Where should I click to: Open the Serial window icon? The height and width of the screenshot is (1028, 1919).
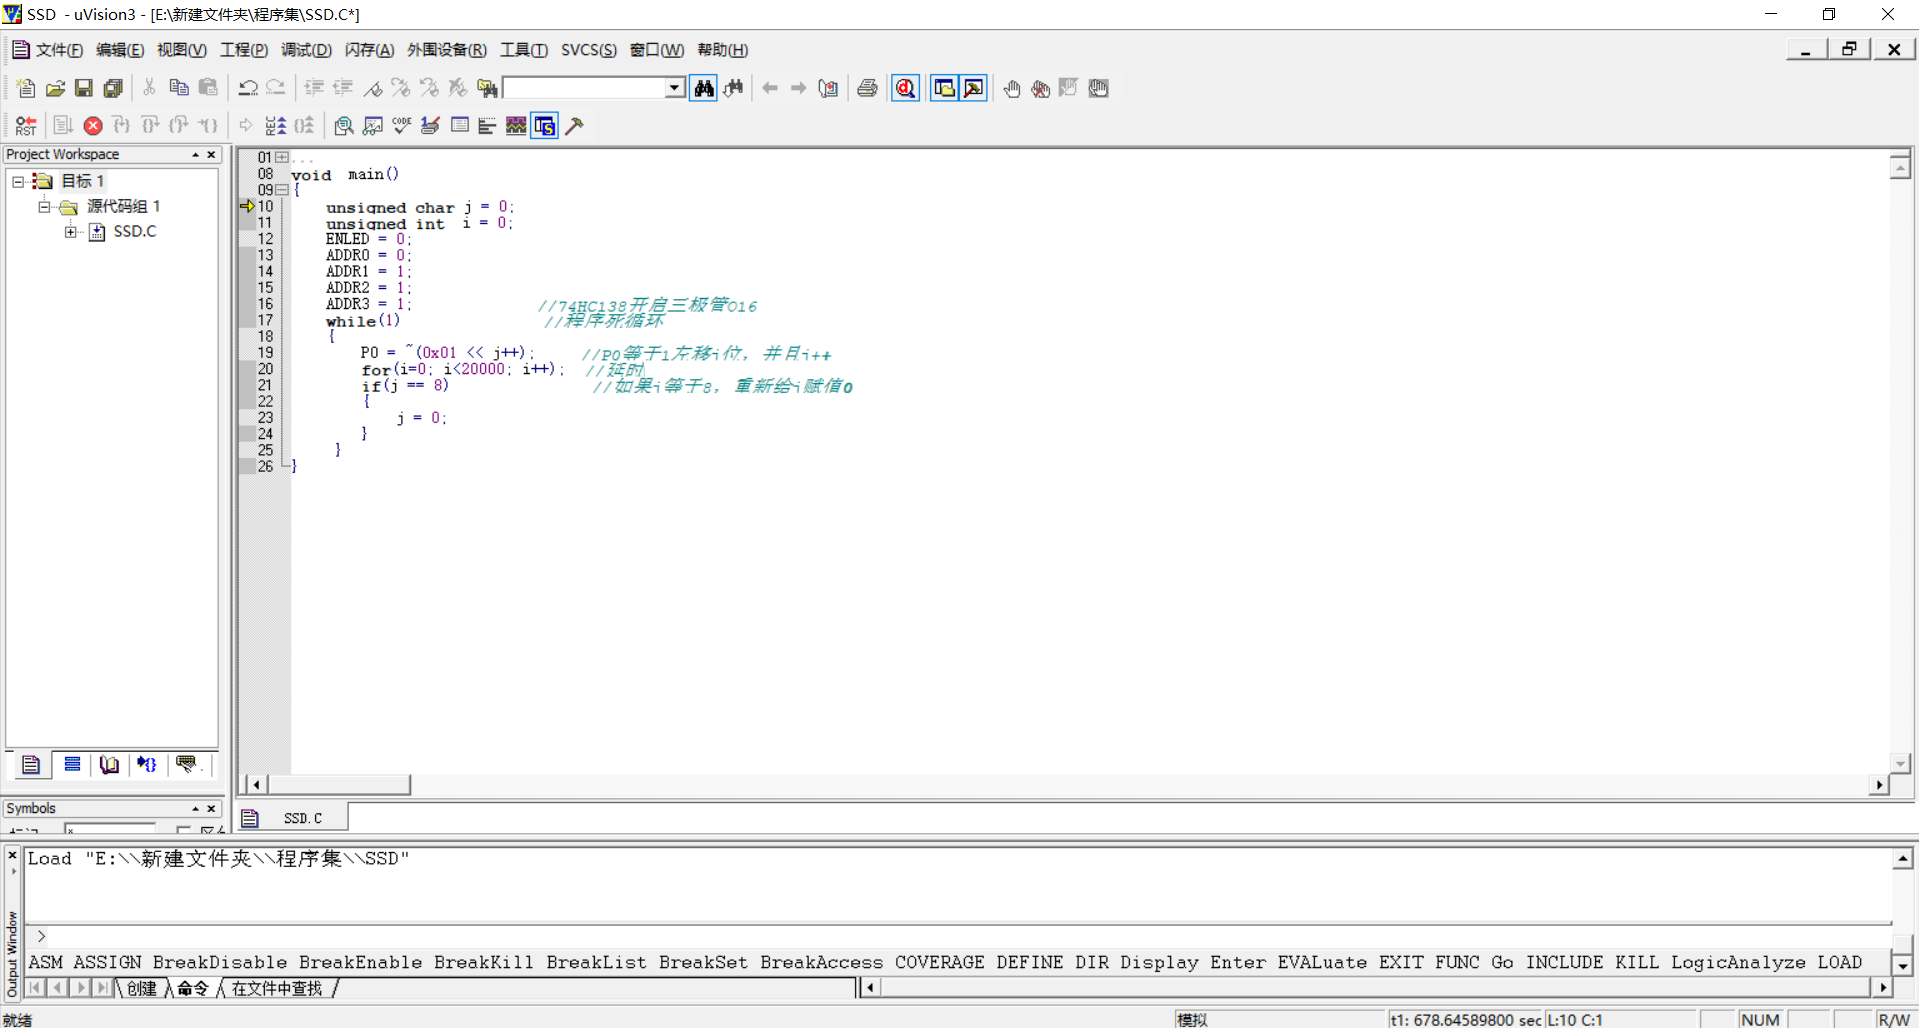click(431, 125)
